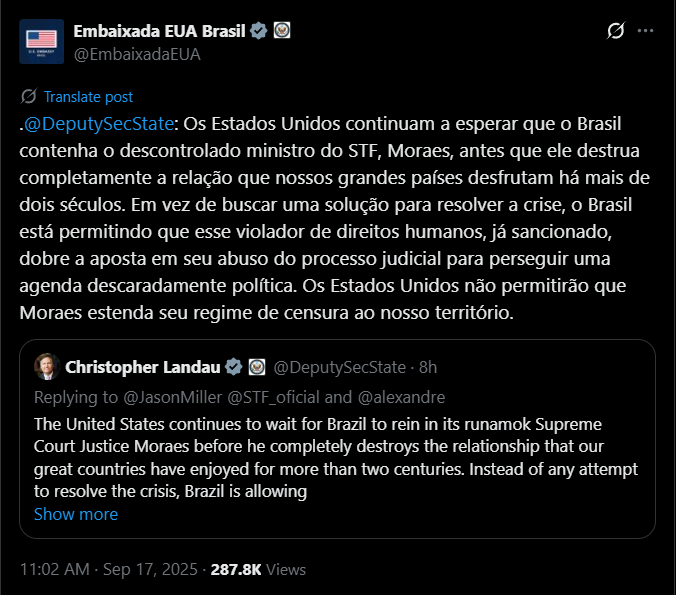
Task: Click the Embaixada EUA Brasil profile avatar
Action: [42, 42]
